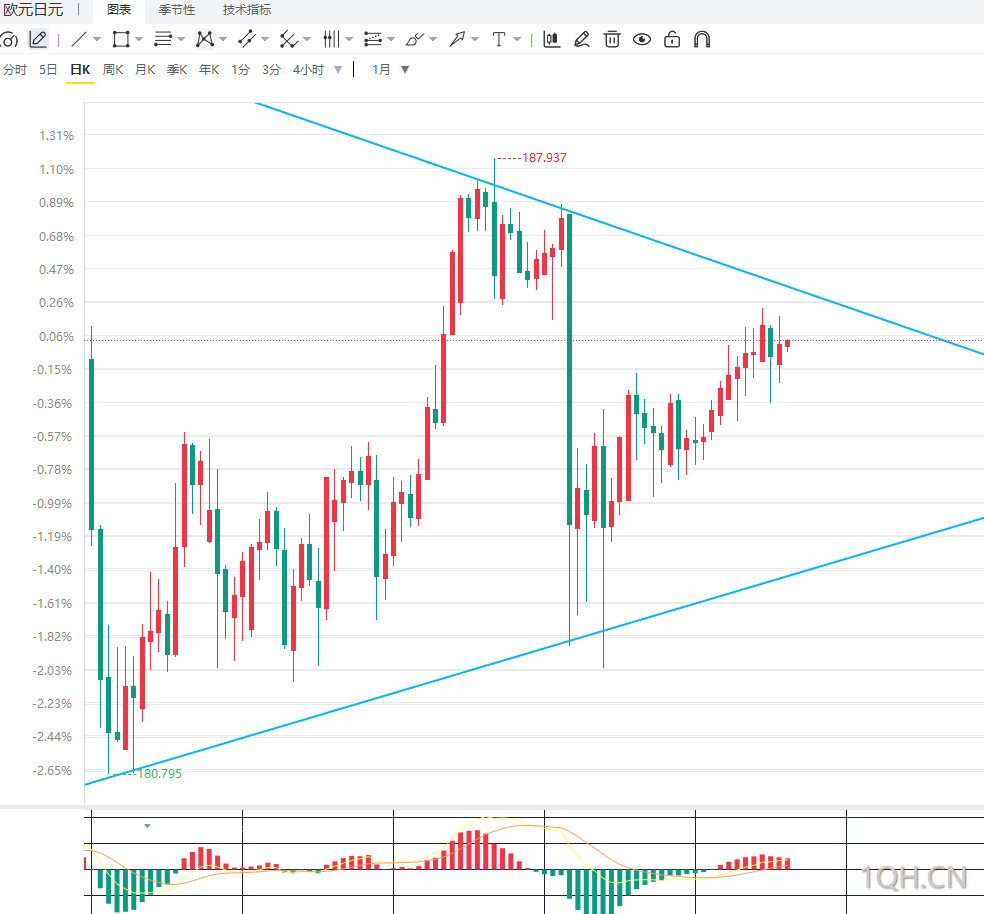Select the 5日 timeframe

pyautogui.click(x=48, y=70)
